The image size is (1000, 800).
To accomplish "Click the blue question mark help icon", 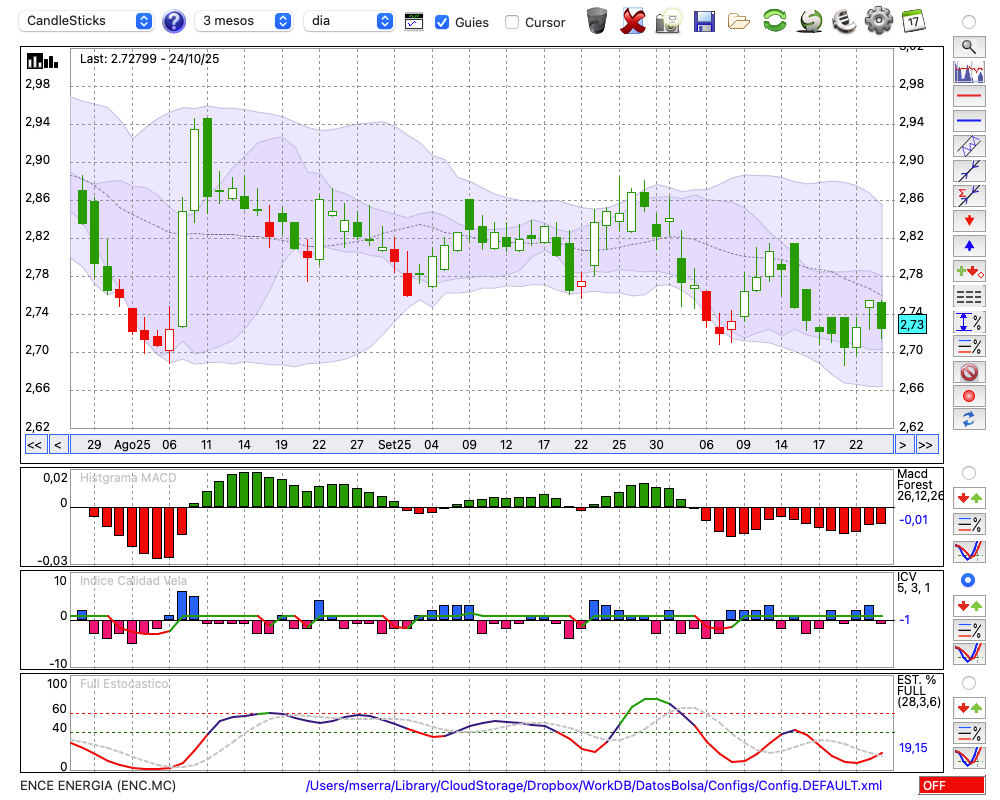I will (x=174, y=21).
